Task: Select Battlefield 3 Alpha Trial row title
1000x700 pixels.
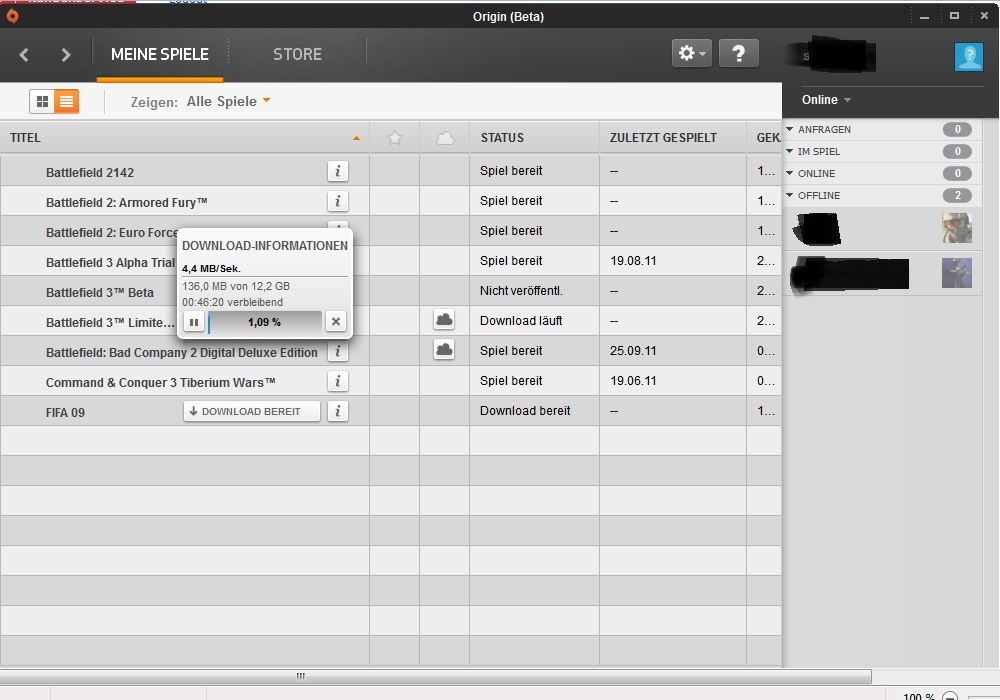Action: click(x=110, y=263)
